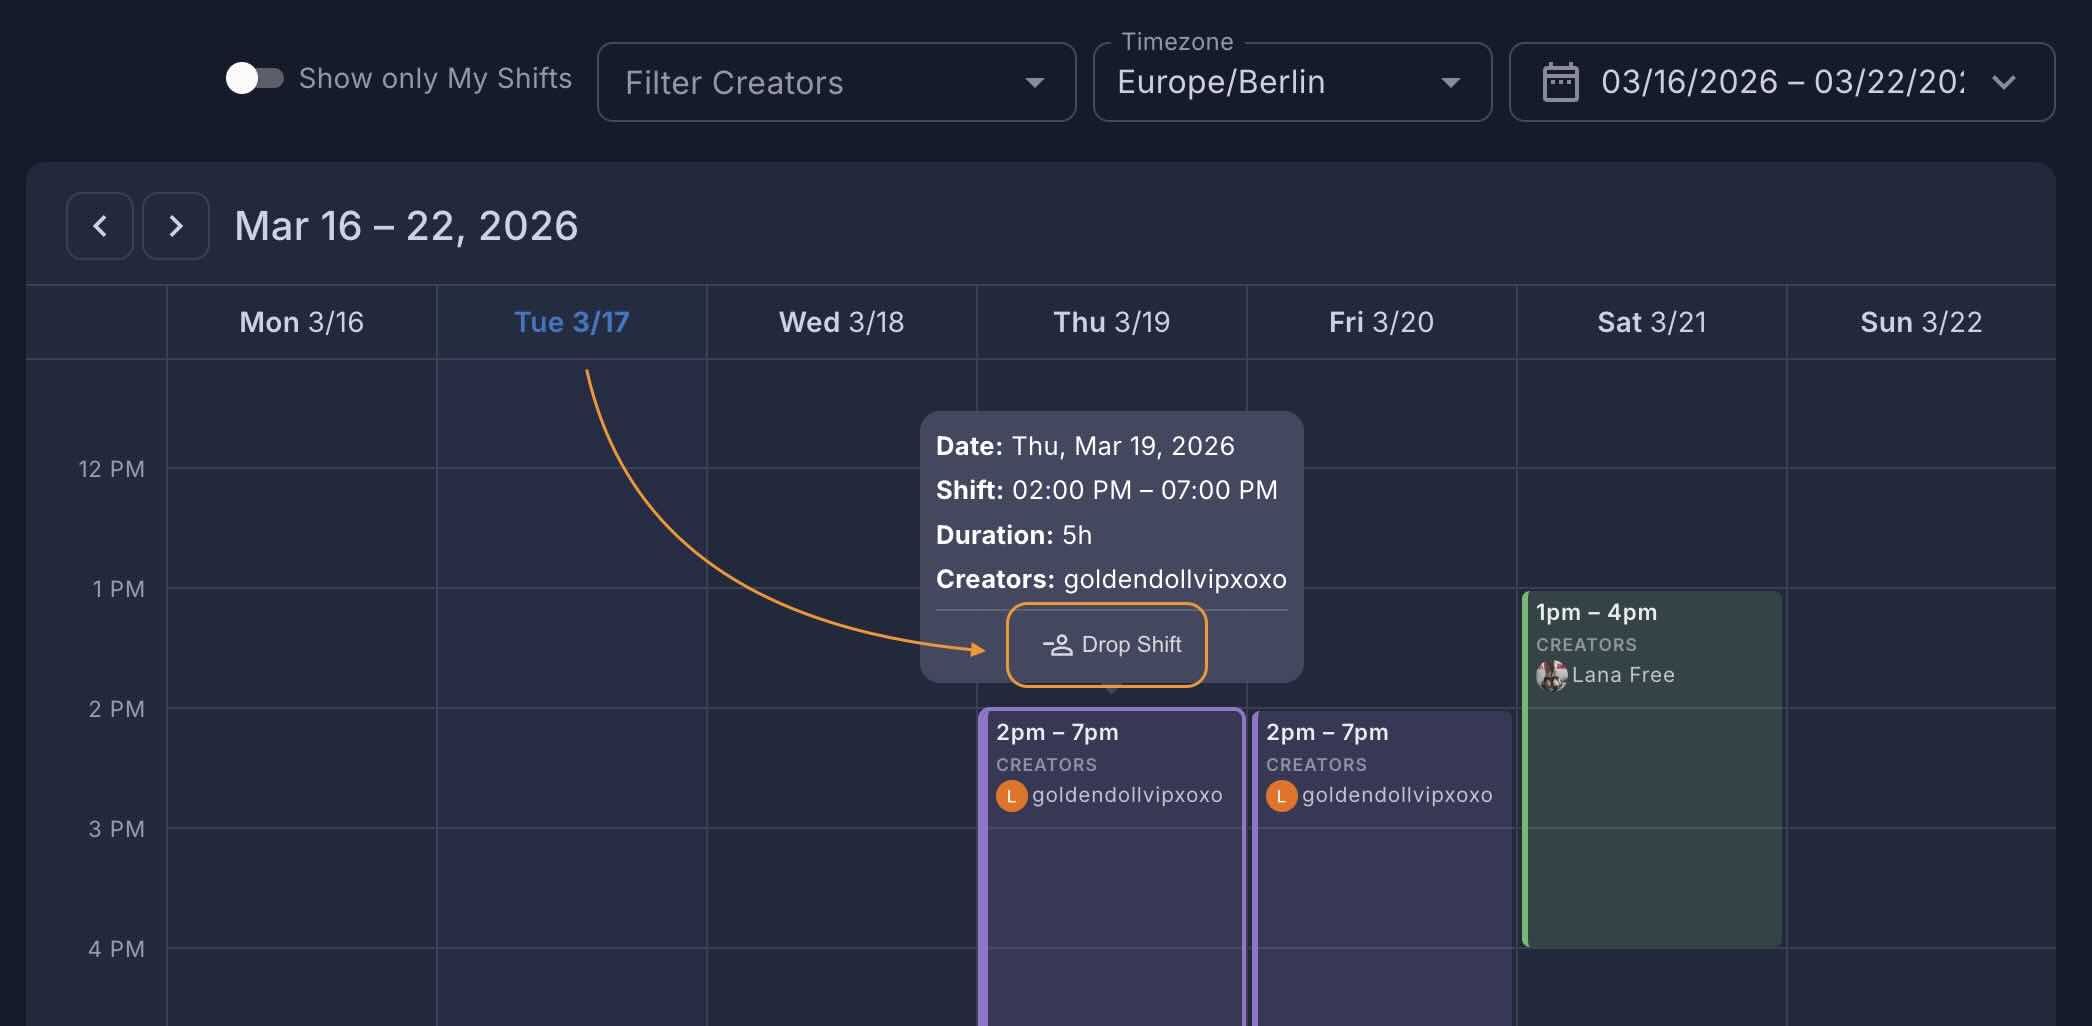Click the Show only My Shifts label
The height and width of the screenshot is (1026, 2092).
tap(435, 78)
